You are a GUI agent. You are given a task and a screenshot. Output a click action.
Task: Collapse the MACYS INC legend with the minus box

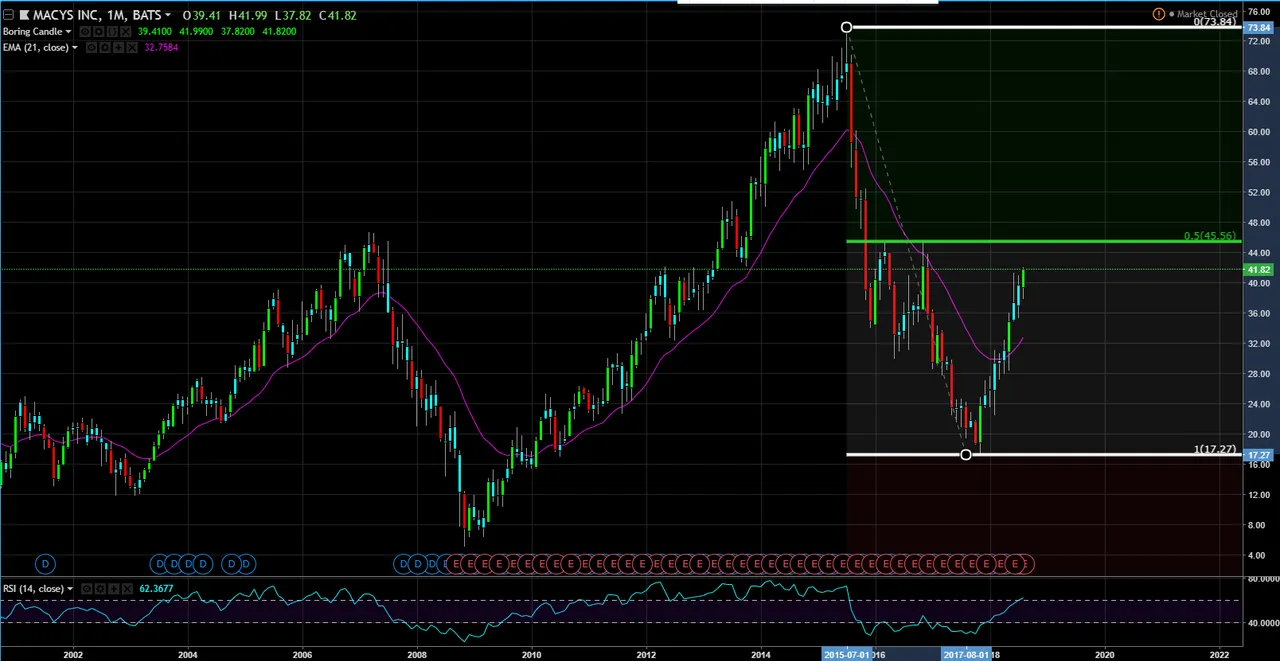pyautogui.click(x=8, y=15)
